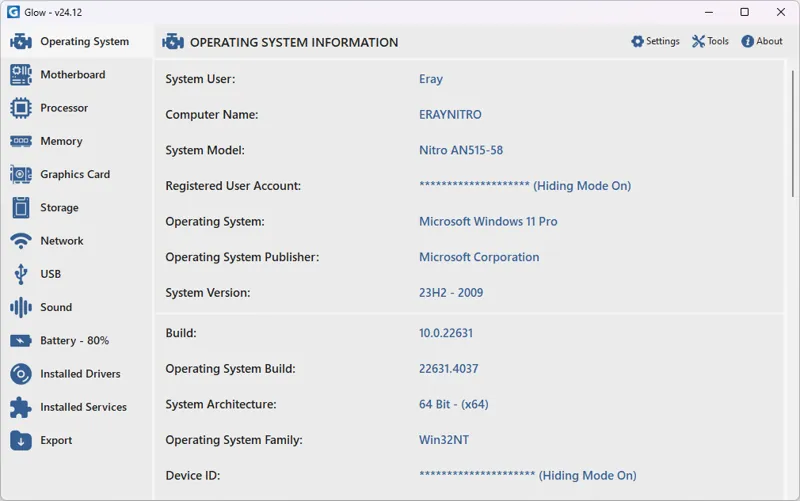
Task: Click the Export folder download icon
Action: click(x=20, y=440)
